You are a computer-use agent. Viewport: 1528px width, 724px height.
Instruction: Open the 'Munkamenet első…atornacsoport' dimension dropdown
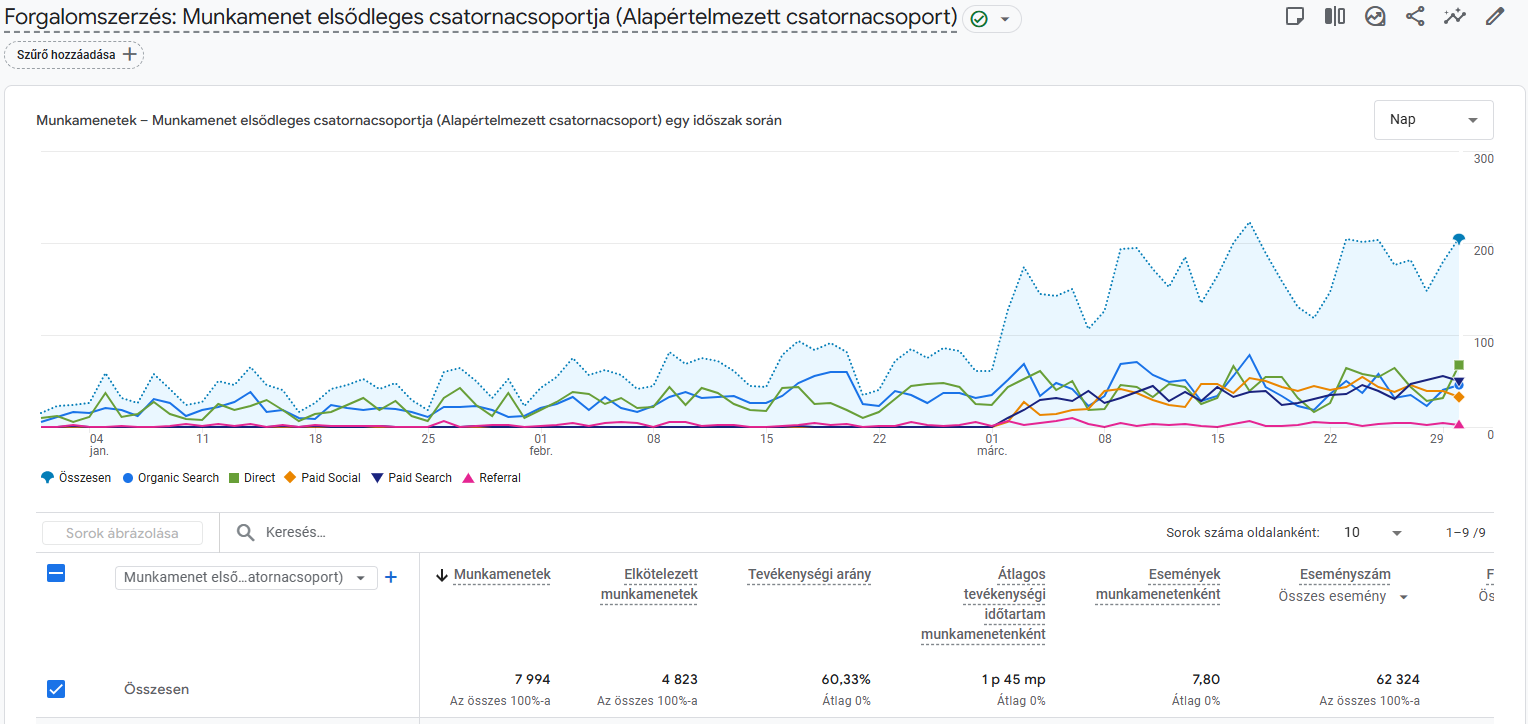click(246, 578)
